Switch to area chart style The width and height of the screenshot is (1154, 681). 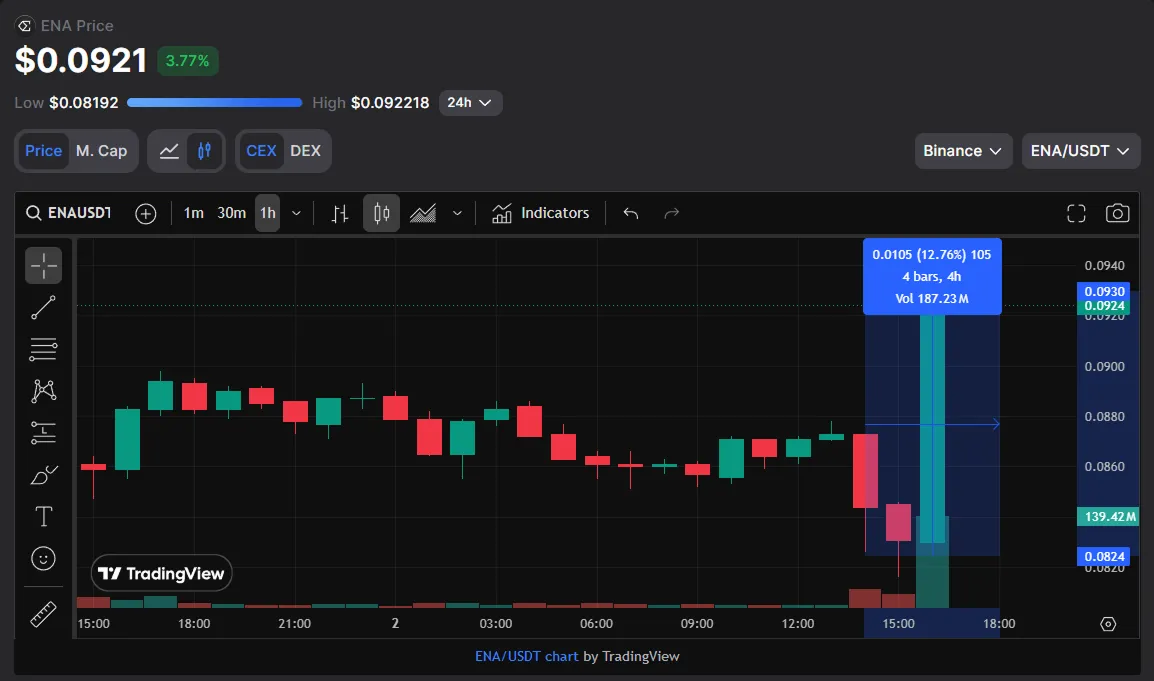click(423, 214)
